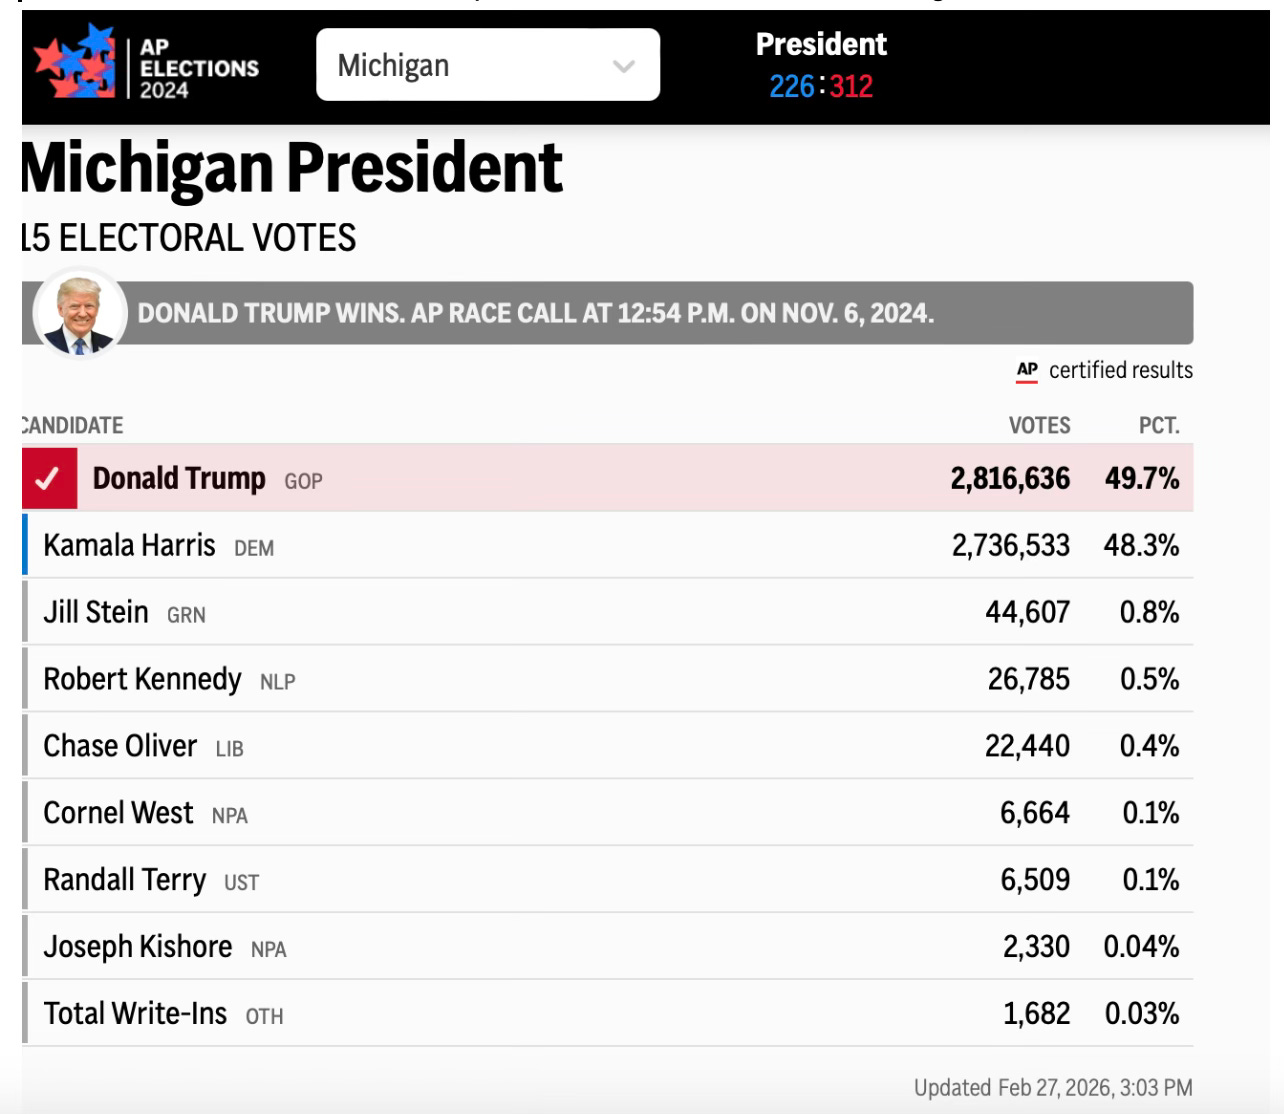Click the blue party color bar beside Kamala Harris
The image size is (1284, 1114).
tap(25, 545)
